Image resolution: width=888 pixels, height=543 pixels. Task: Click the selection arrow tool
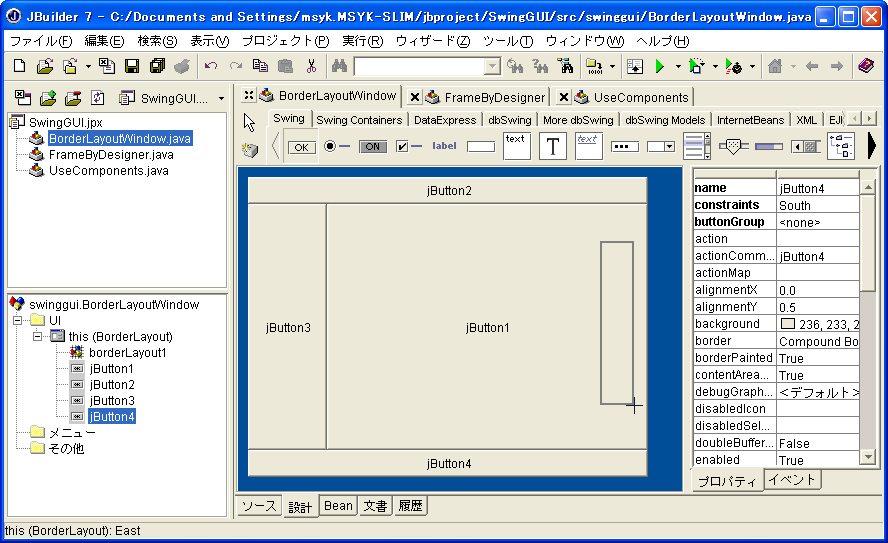[250, 123]
